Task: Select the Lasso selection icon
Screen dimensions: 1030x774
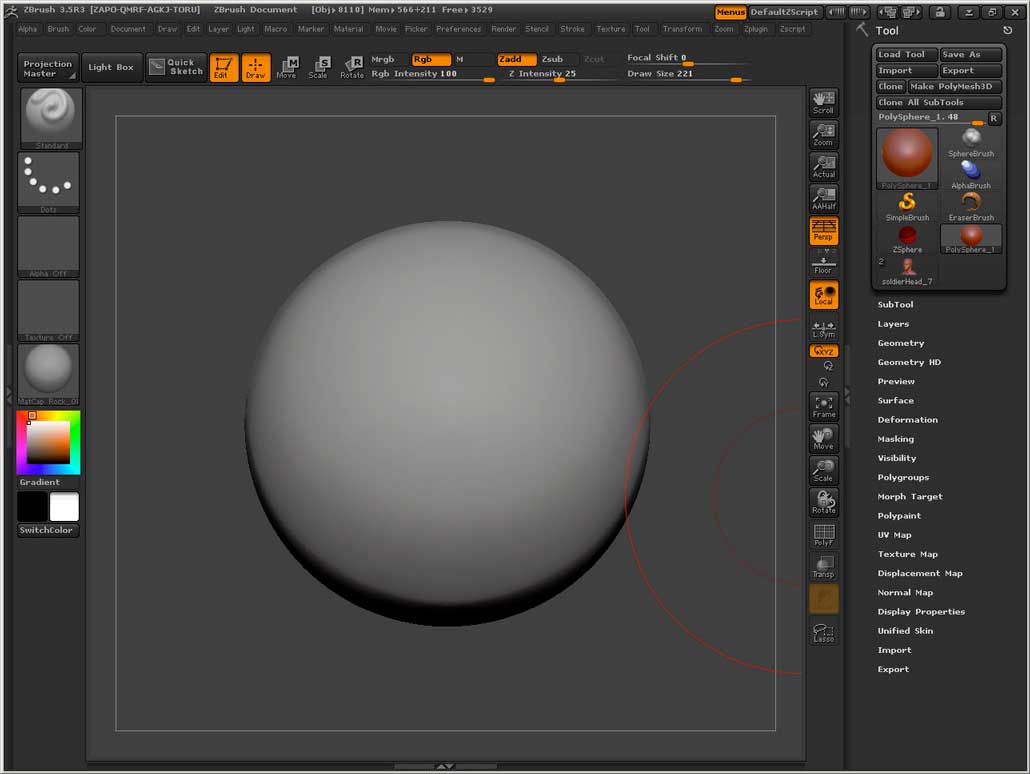Action: [823, 632]
